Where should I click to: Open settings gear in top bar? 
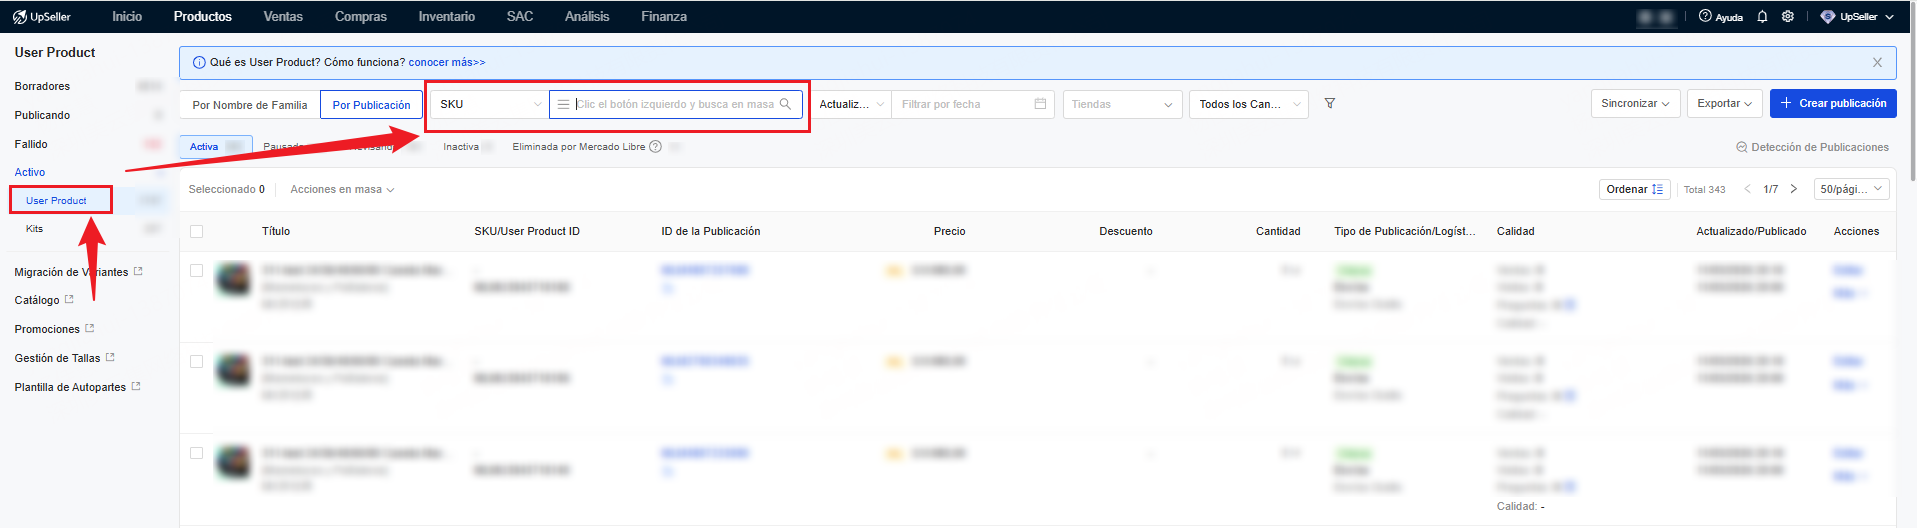1788,17
